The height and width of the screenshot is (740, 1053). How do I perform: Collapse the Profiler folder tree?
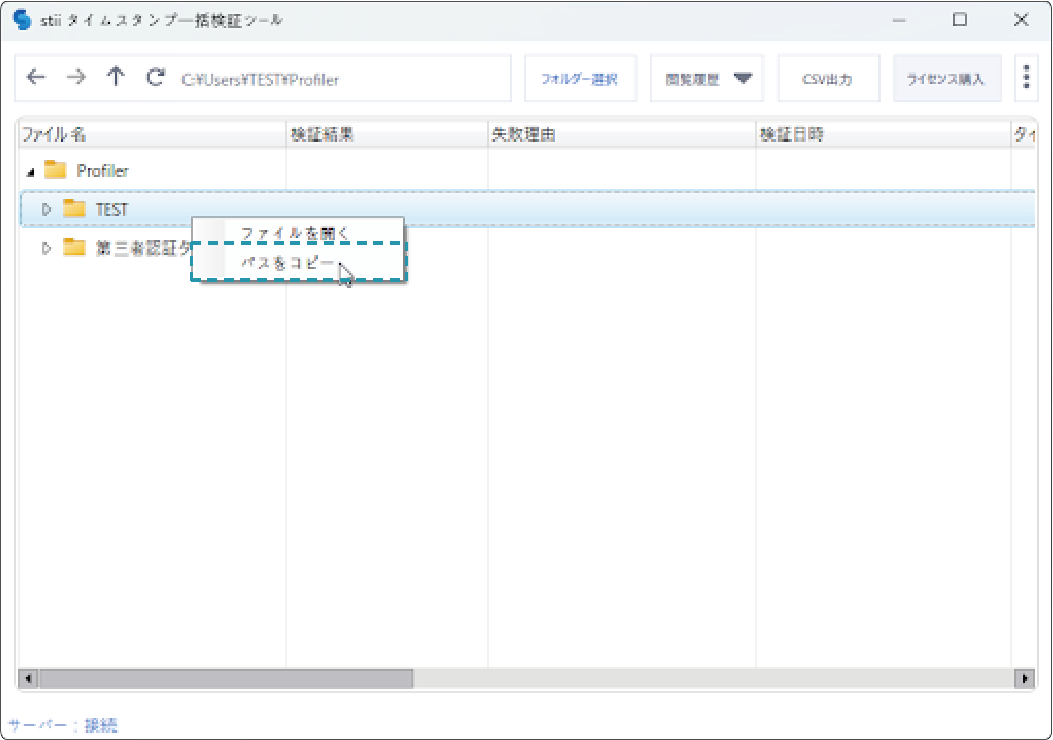(x=30, y=172)
